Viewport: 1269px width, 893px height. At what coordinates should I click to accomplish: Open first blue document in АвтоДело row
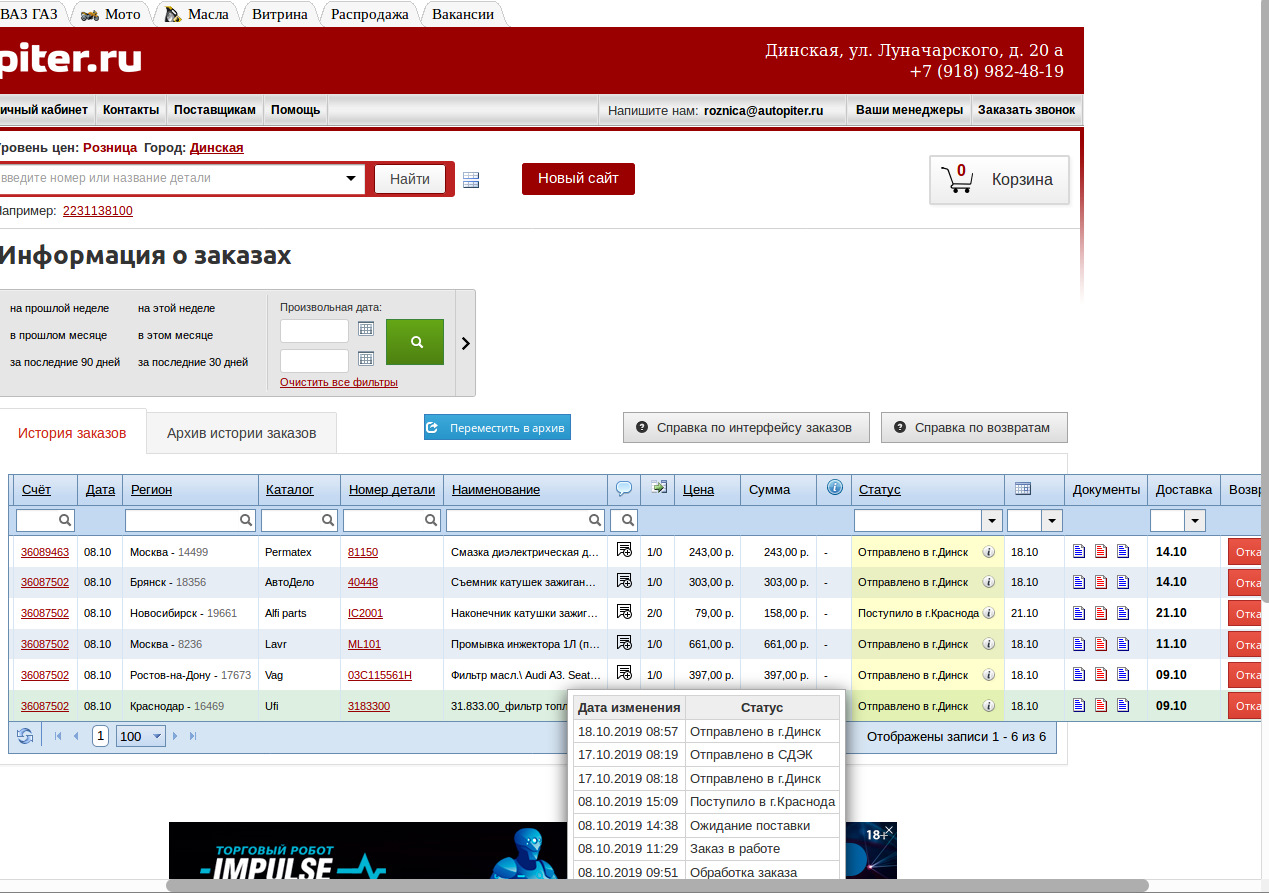[x=1079, y=582]
